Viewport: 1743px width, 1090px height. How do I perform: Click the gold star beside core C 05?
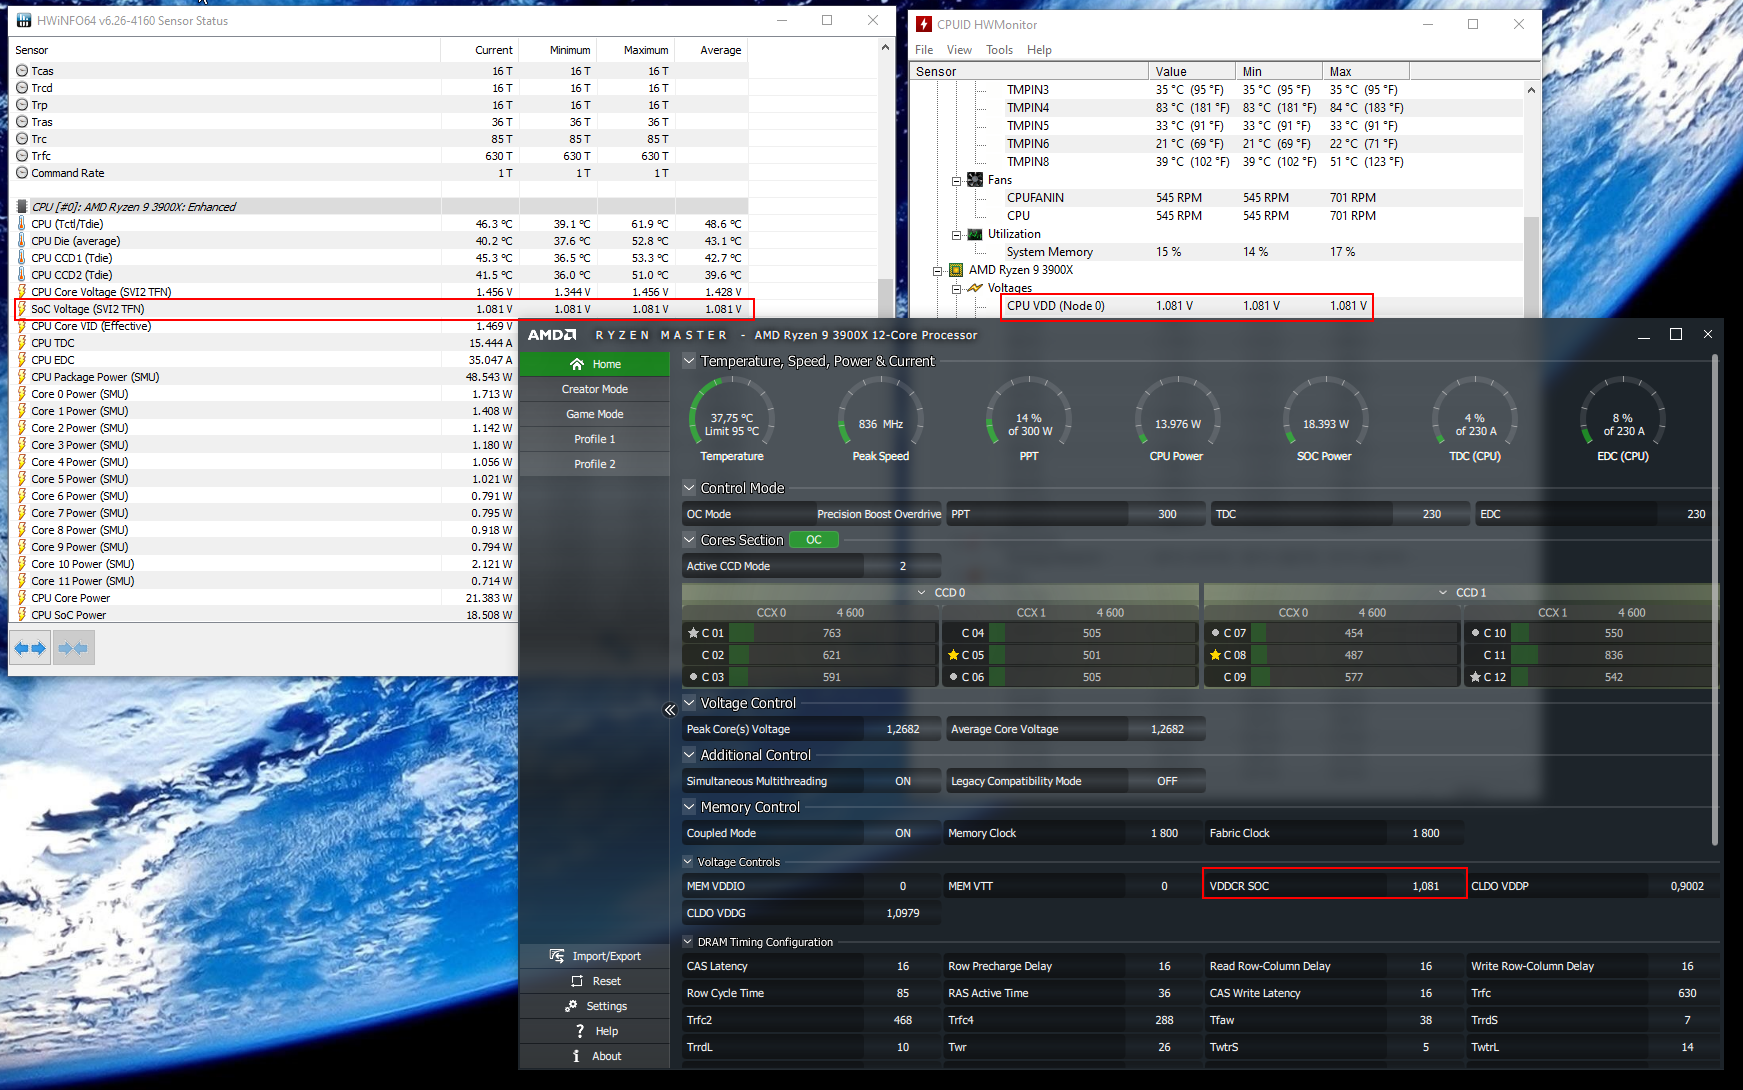click(x=953, y=655)
